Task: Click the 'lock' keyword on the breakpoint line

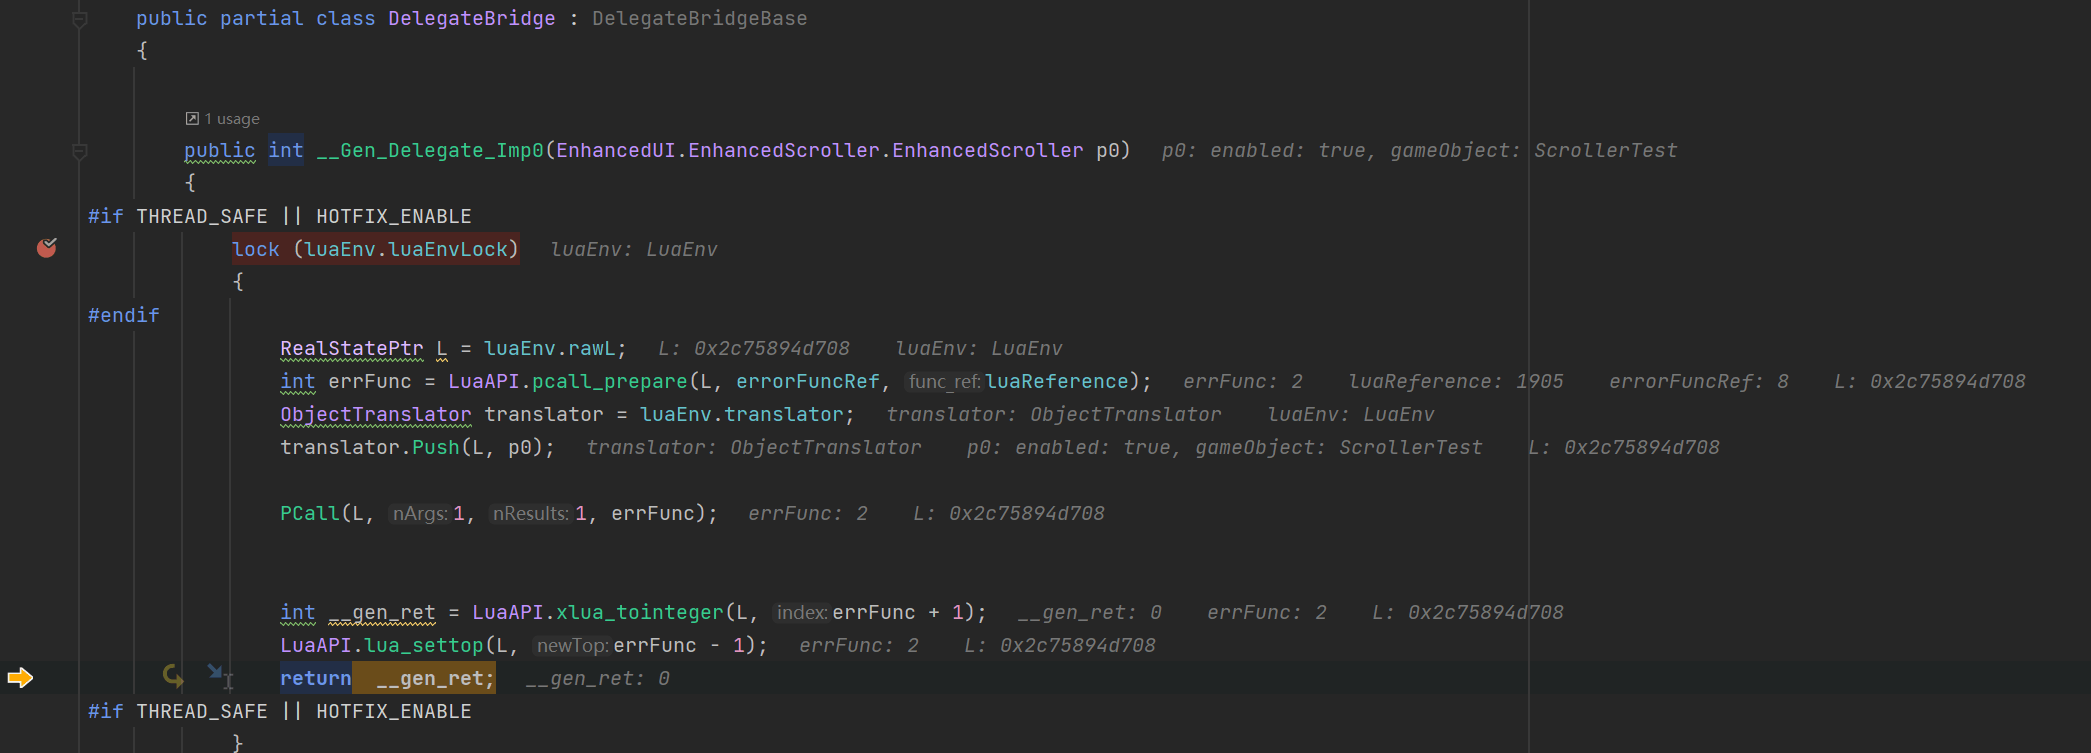Action: click(256, 249)
